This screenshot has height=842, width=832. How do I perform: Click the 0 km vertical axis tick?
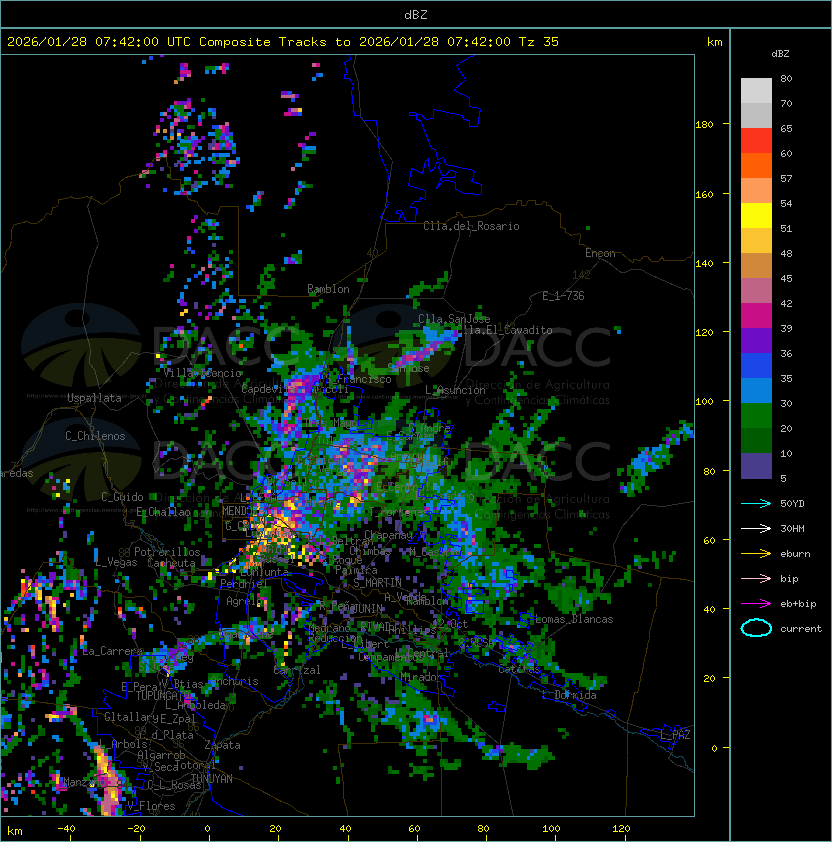[714, 748]
